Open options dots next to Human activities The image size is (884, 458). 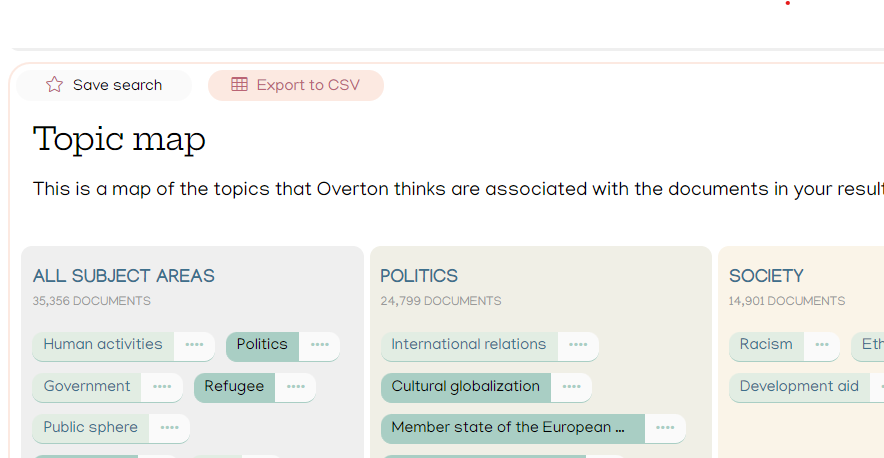pyautogui.click(x=195, y=345)
